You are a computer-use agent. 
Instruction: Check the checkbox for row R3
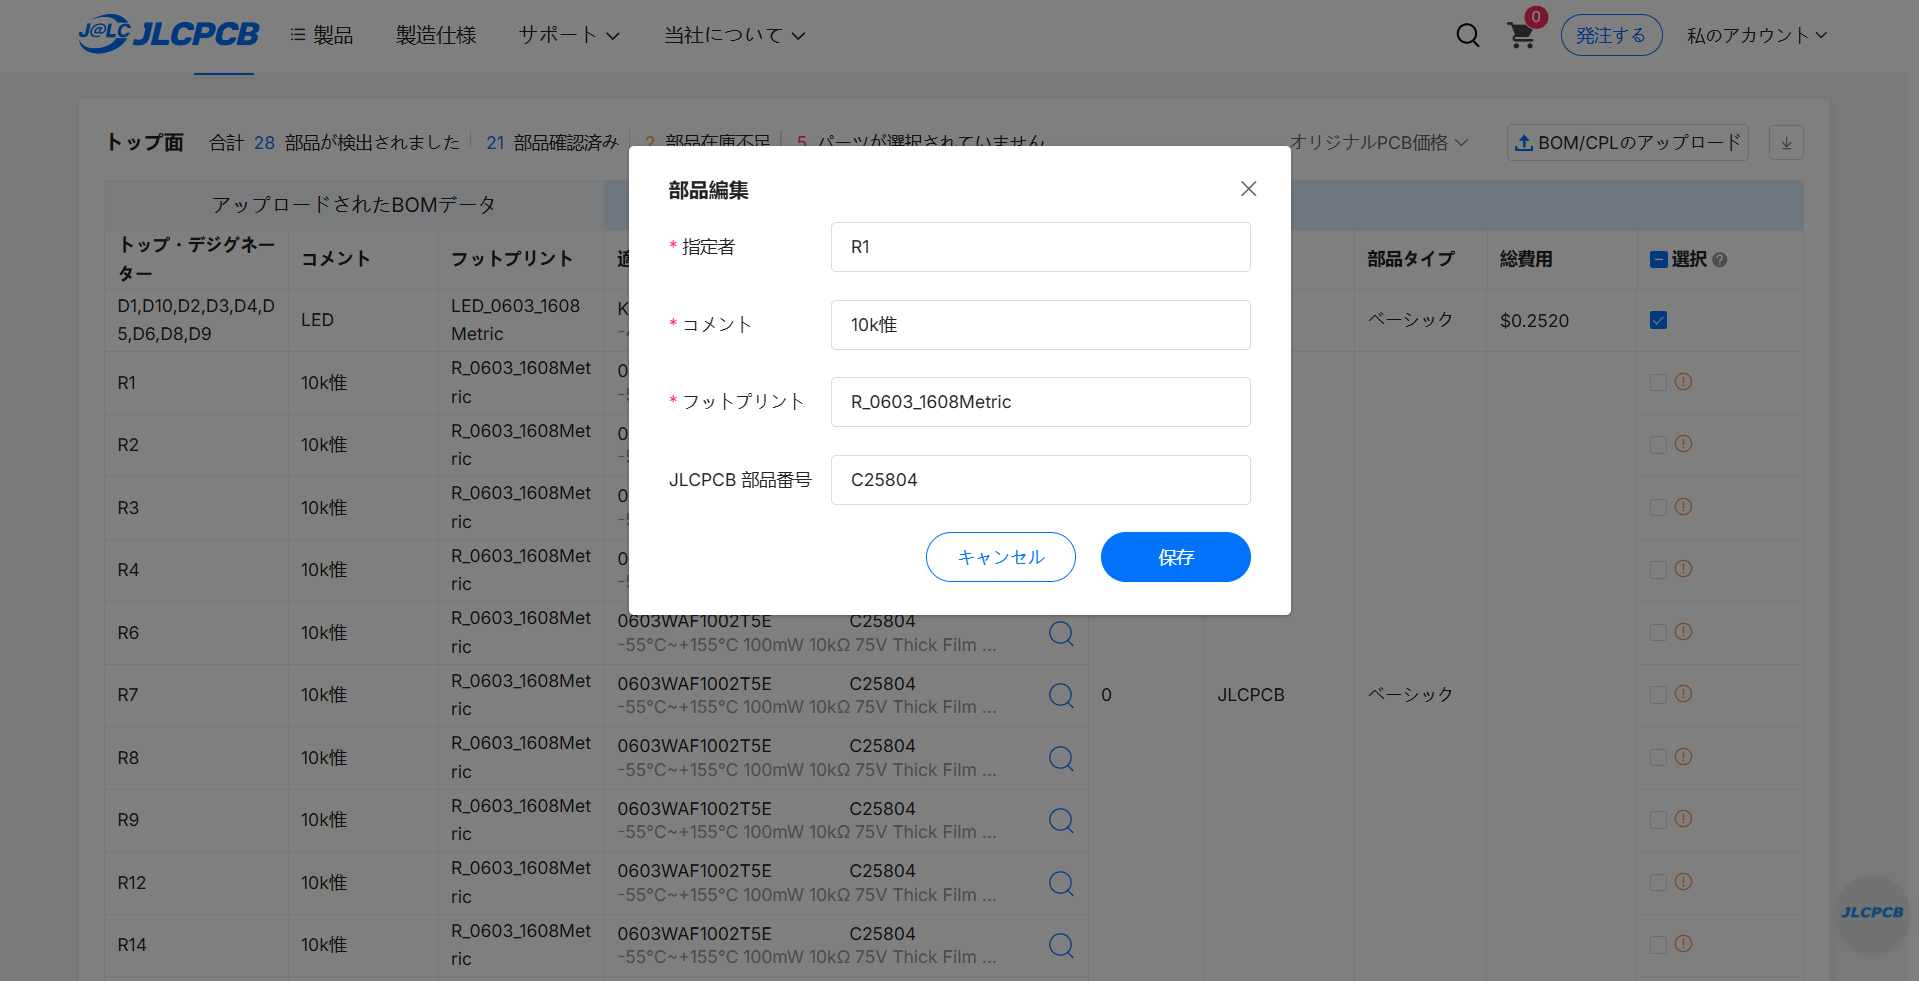pyautogui.click(x=1658, y=507)
